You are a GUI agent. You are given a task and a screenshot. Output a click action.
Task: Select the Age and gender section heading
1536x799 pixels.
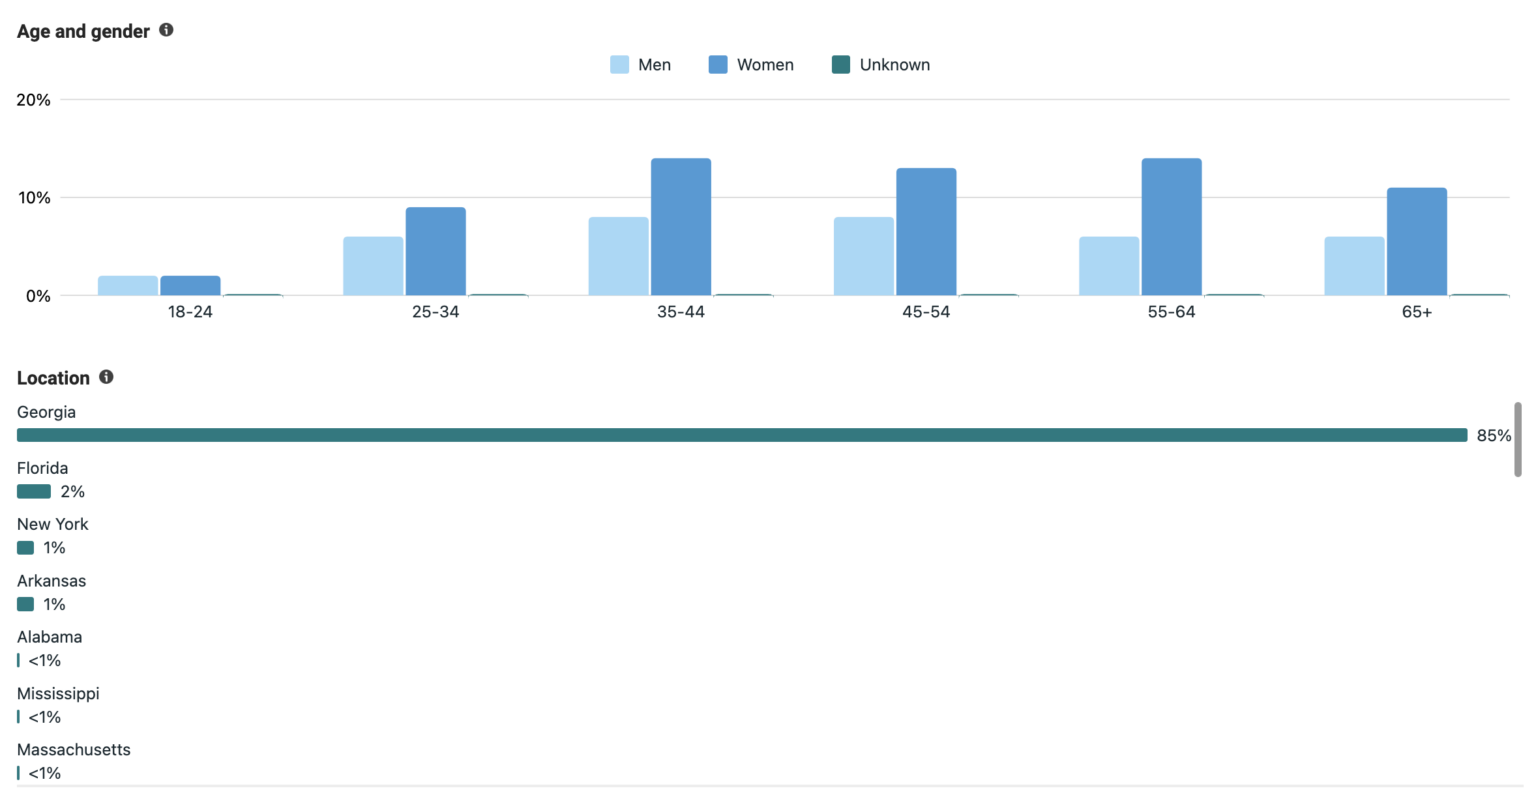click(x=80, y=30)
